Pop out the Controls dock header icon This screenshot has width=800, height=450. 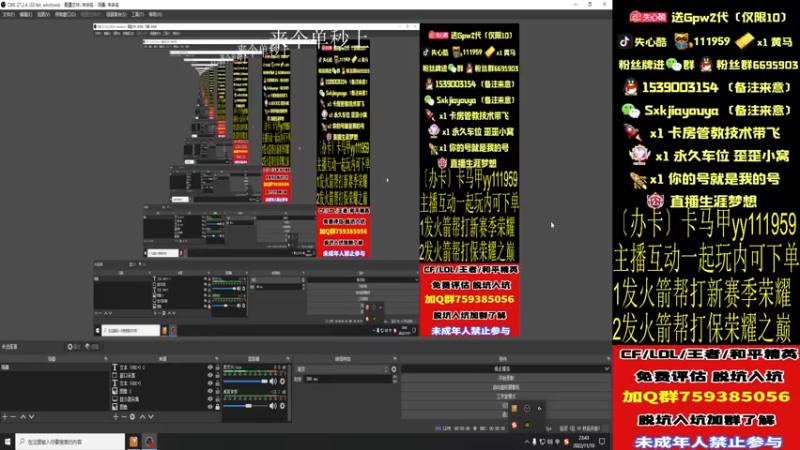(x=608, y=359)
